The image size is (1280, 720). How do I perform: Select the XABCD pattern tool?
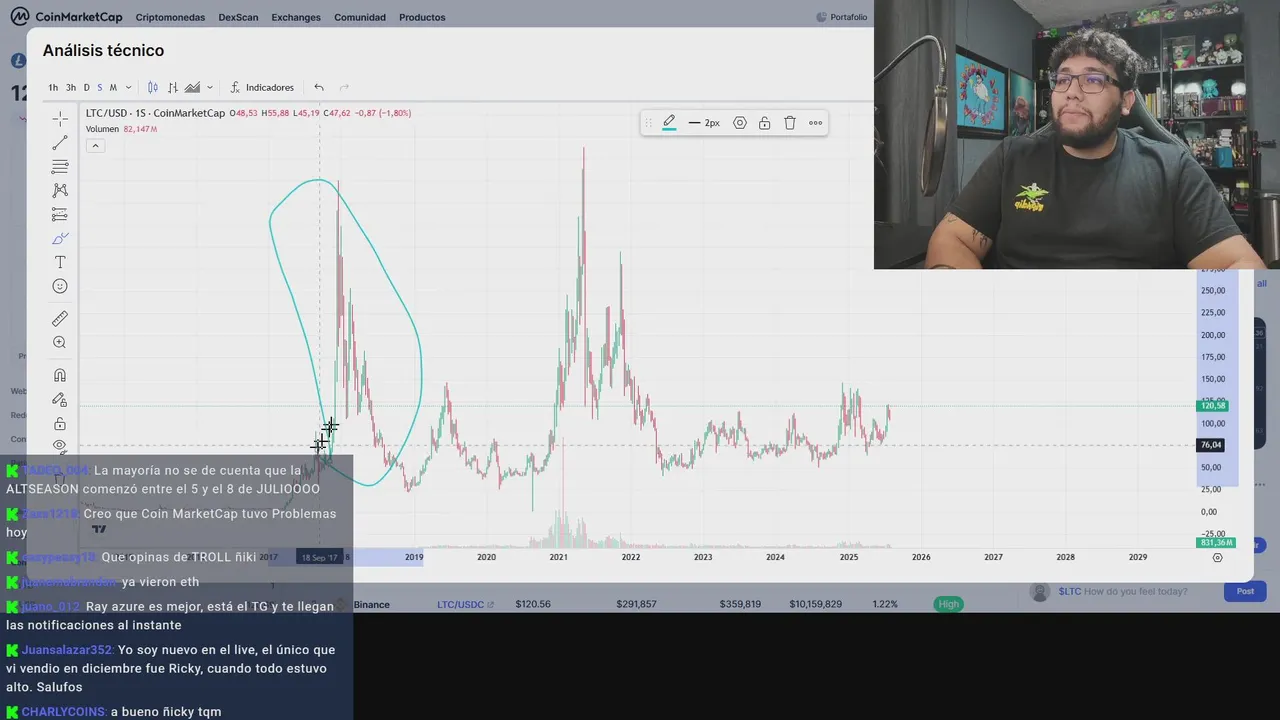(x=60, y=190)
